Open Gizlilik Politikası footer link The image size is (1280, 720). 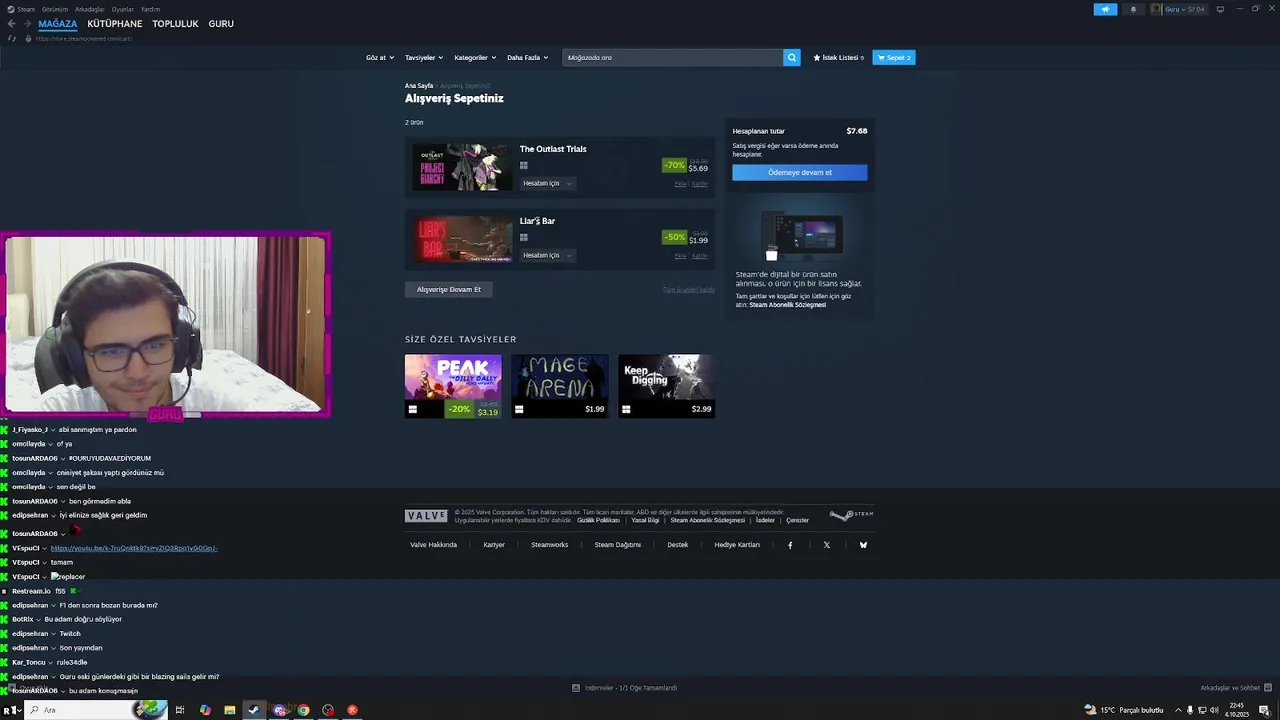tap(599, 520)
